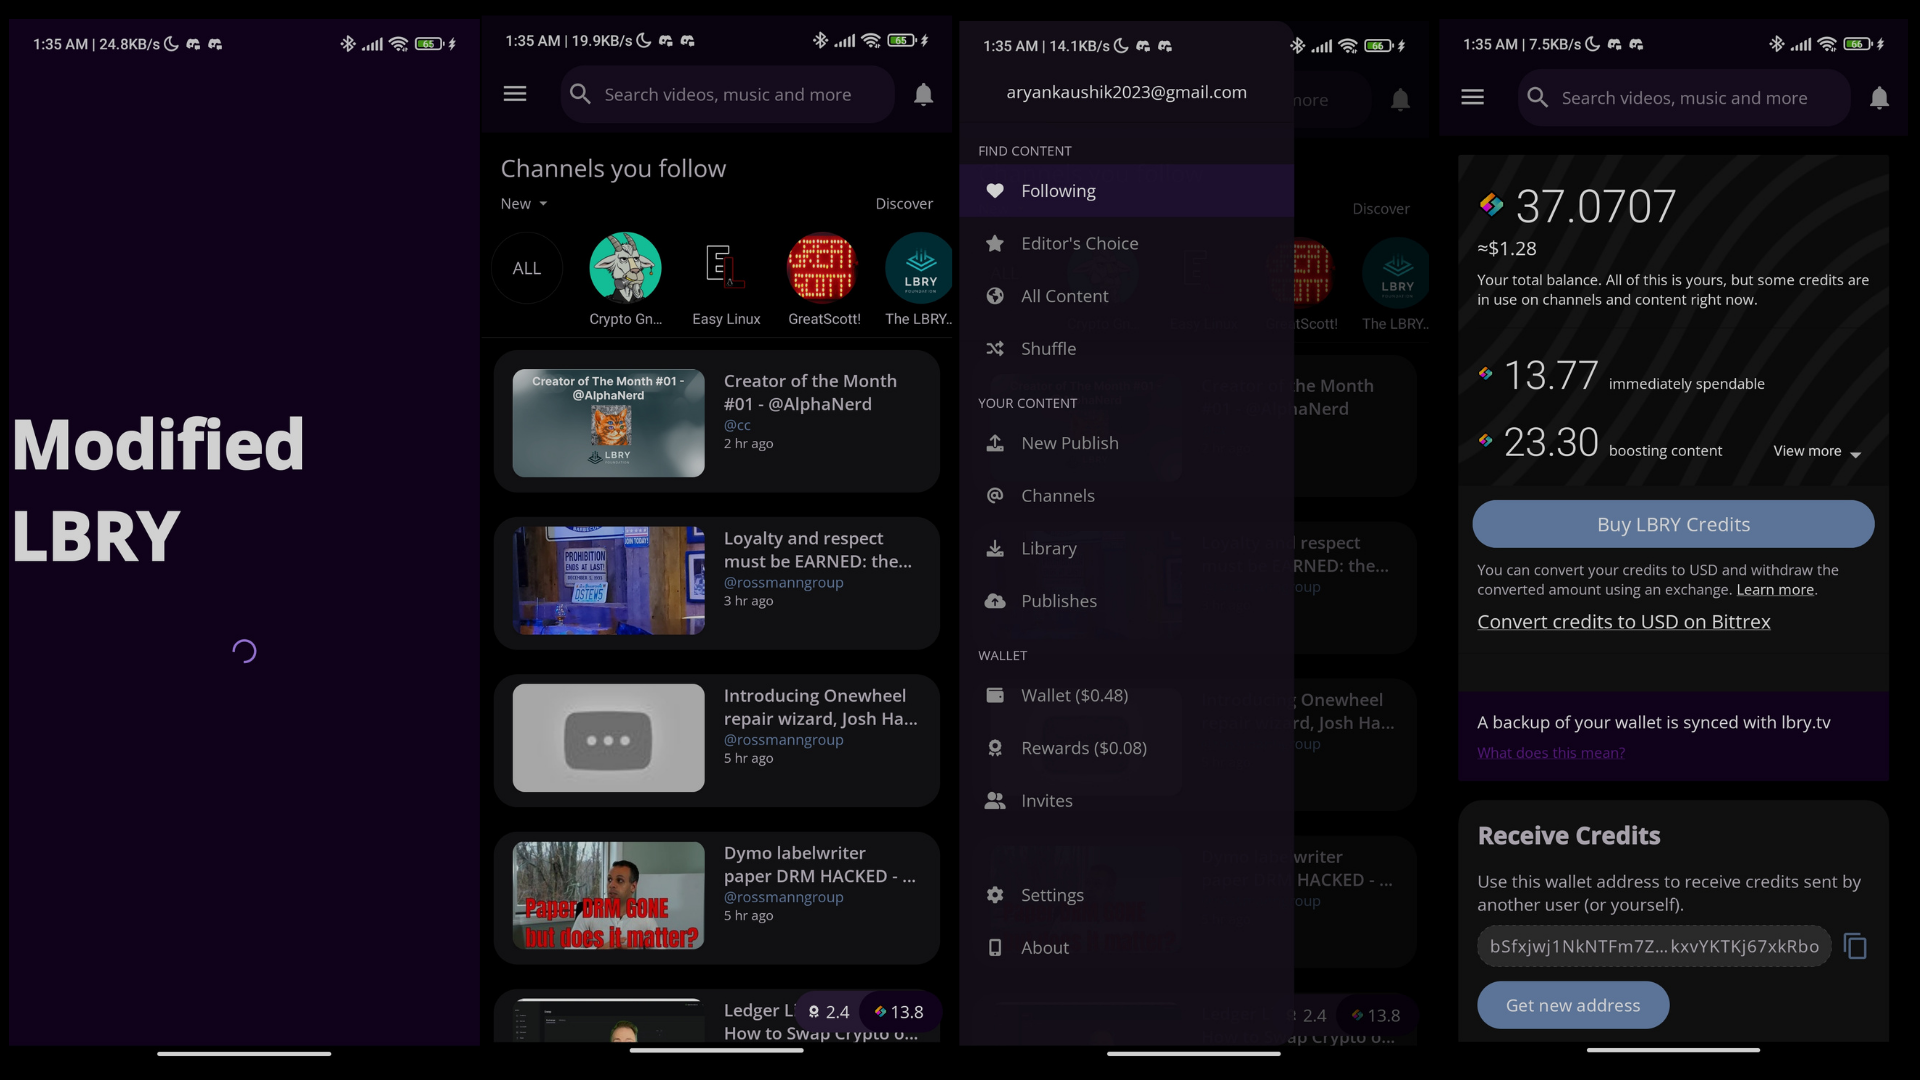1920x1080 pixels.
Task: Tap account email aryankaushik2023@gmail.com
Action: [x=1126, y=92]
